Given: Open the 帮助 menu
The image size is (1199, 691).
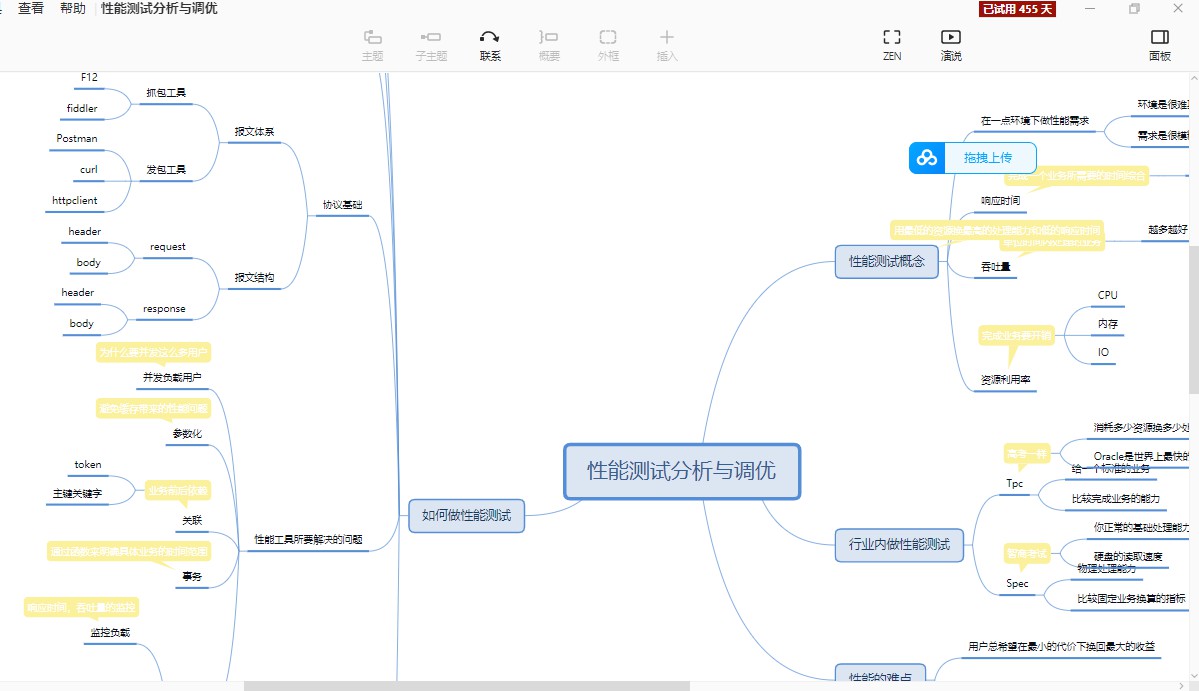Looking at the screenshot, I should (x=73, y=9).
